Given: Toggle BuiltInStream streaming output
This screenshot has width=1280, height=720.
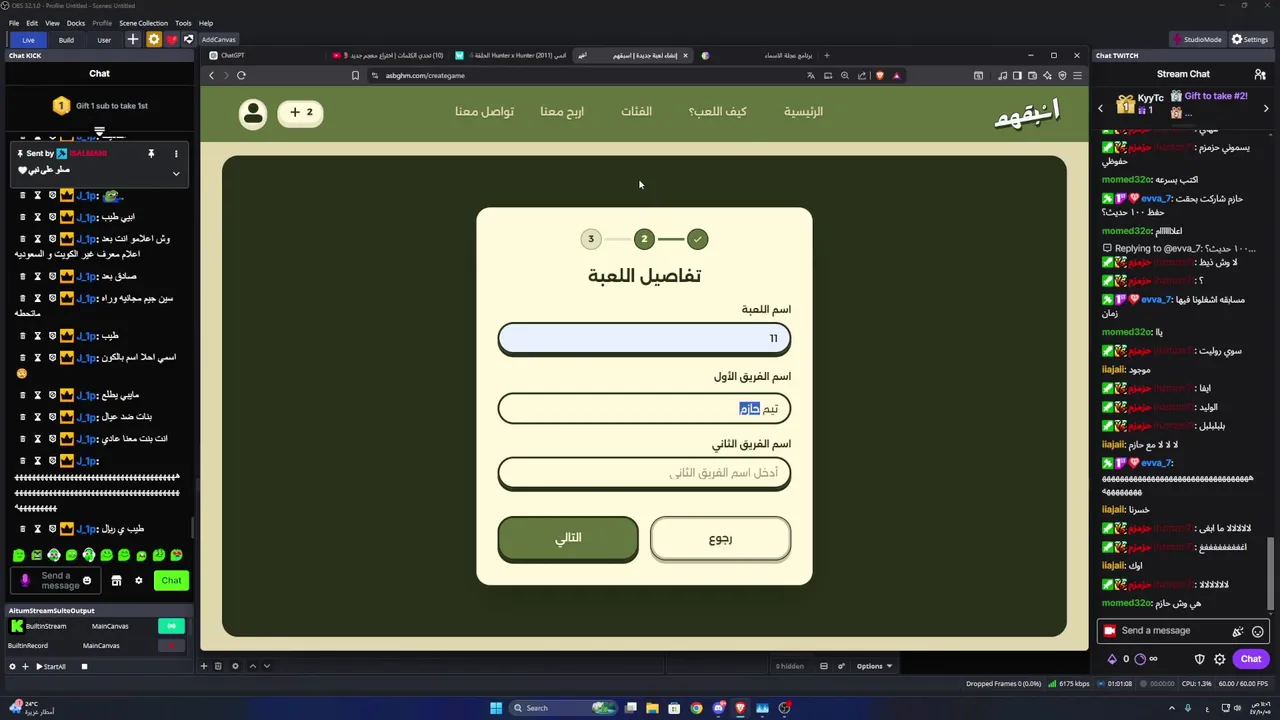Looking at the screenshot, I should [171, 626].
